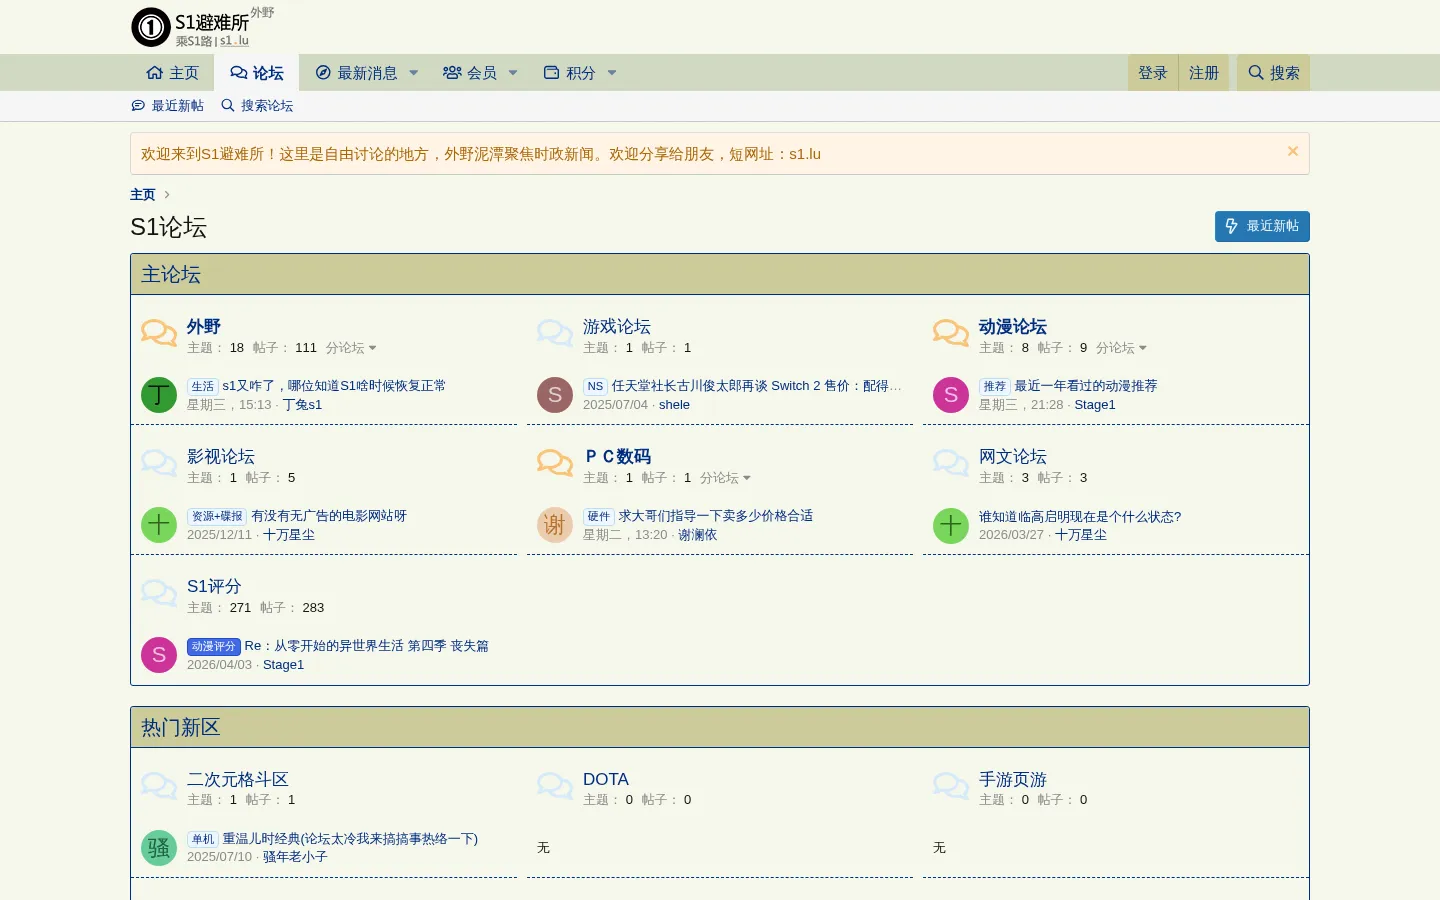Expand 分论坛 dropdown under PC数码
This screenshot has width=1440, height=900.
tap(725, 478)
